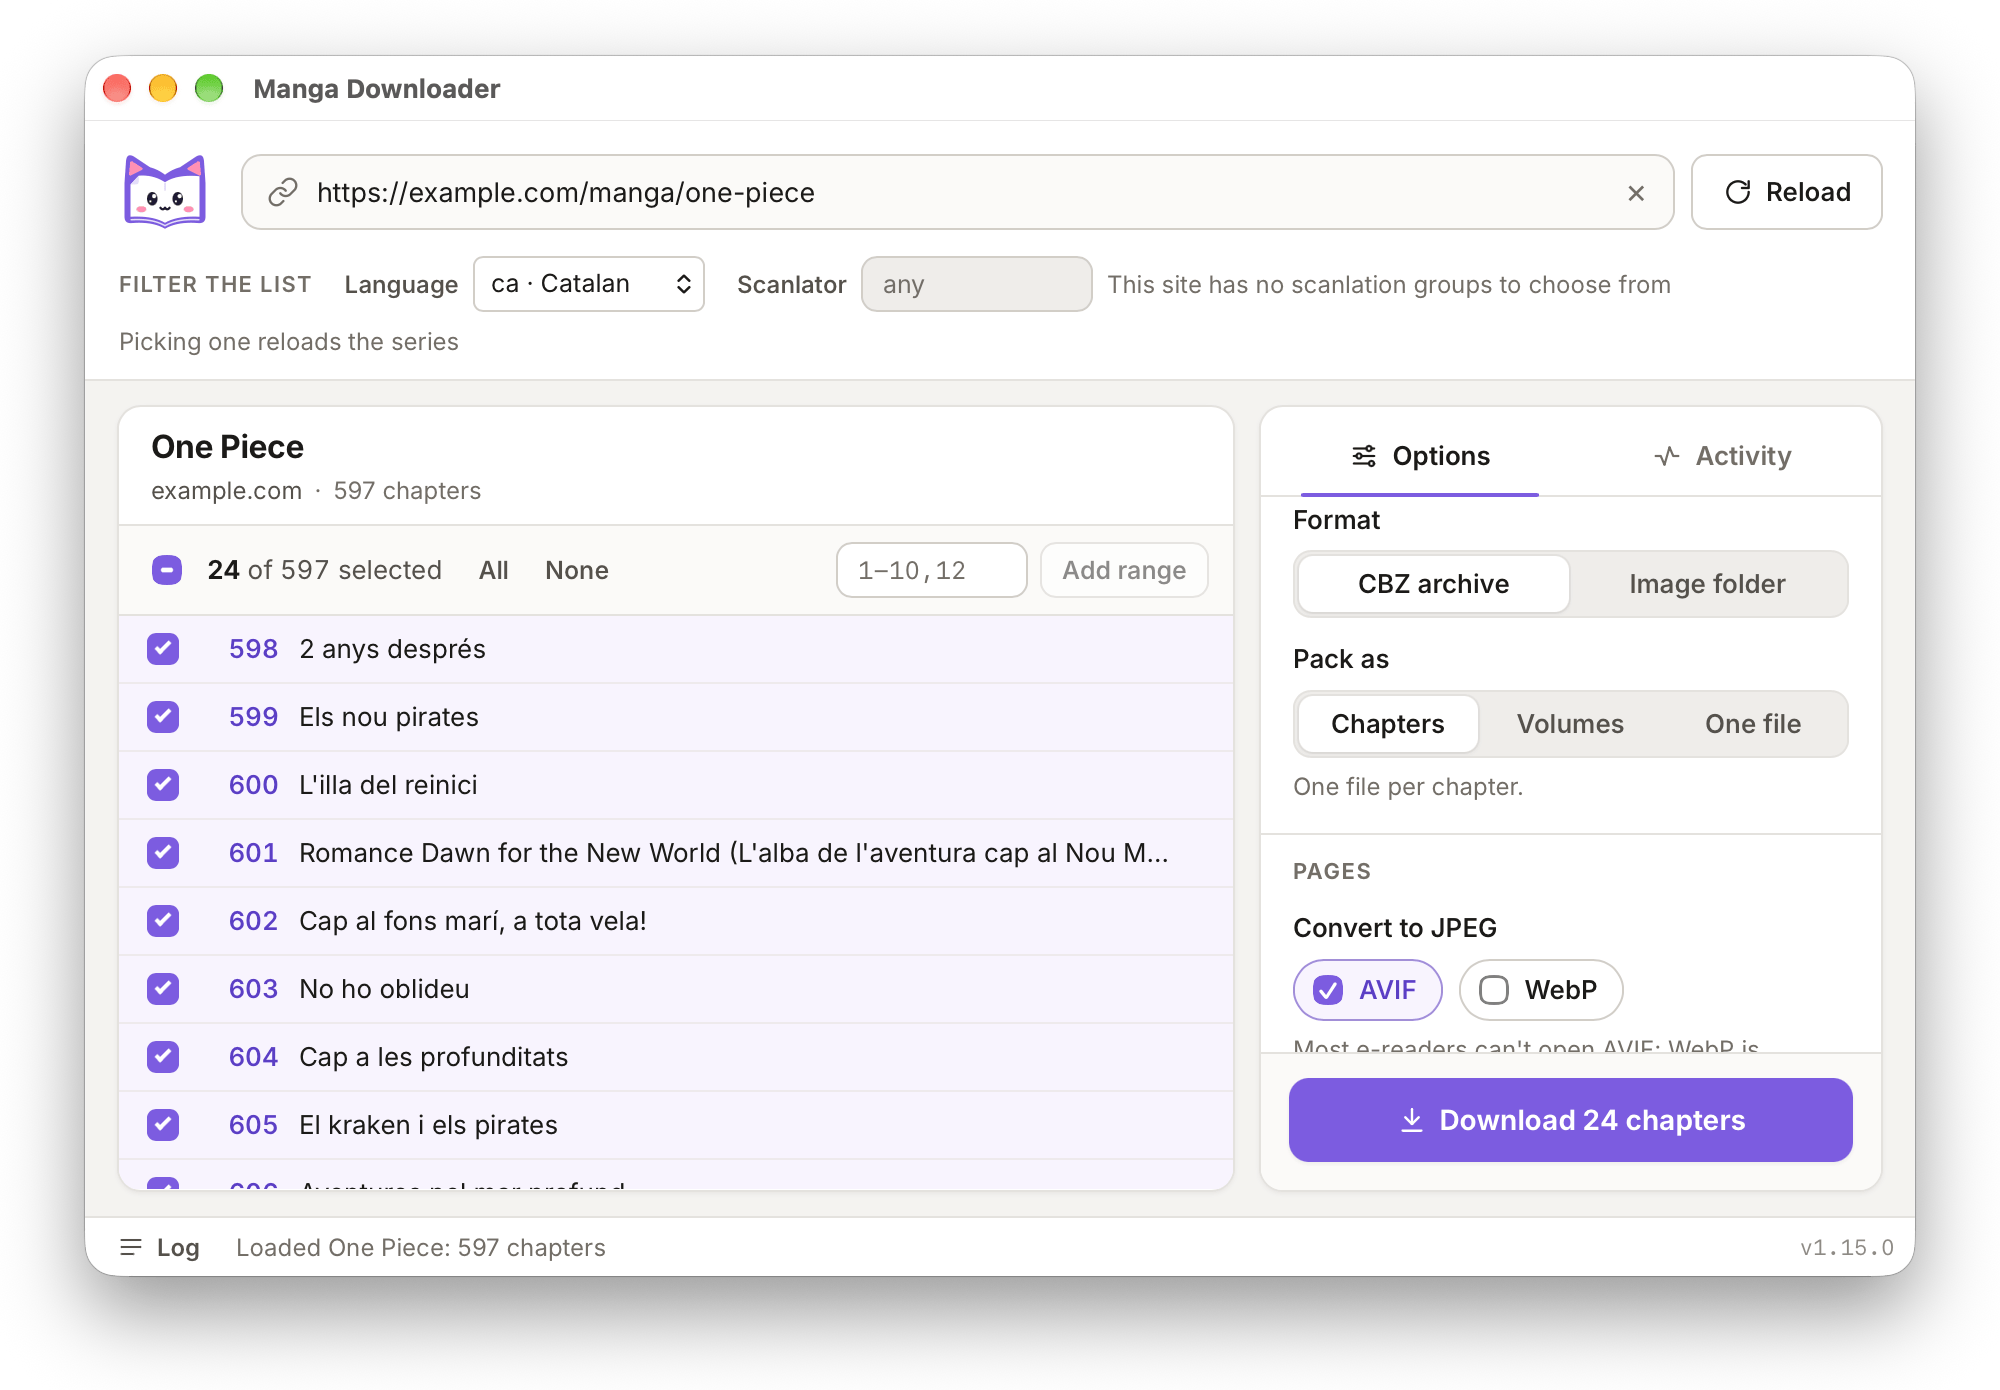
Task: Click chapter title 'Cap a les profunditats'
Action: point(434,1057)
